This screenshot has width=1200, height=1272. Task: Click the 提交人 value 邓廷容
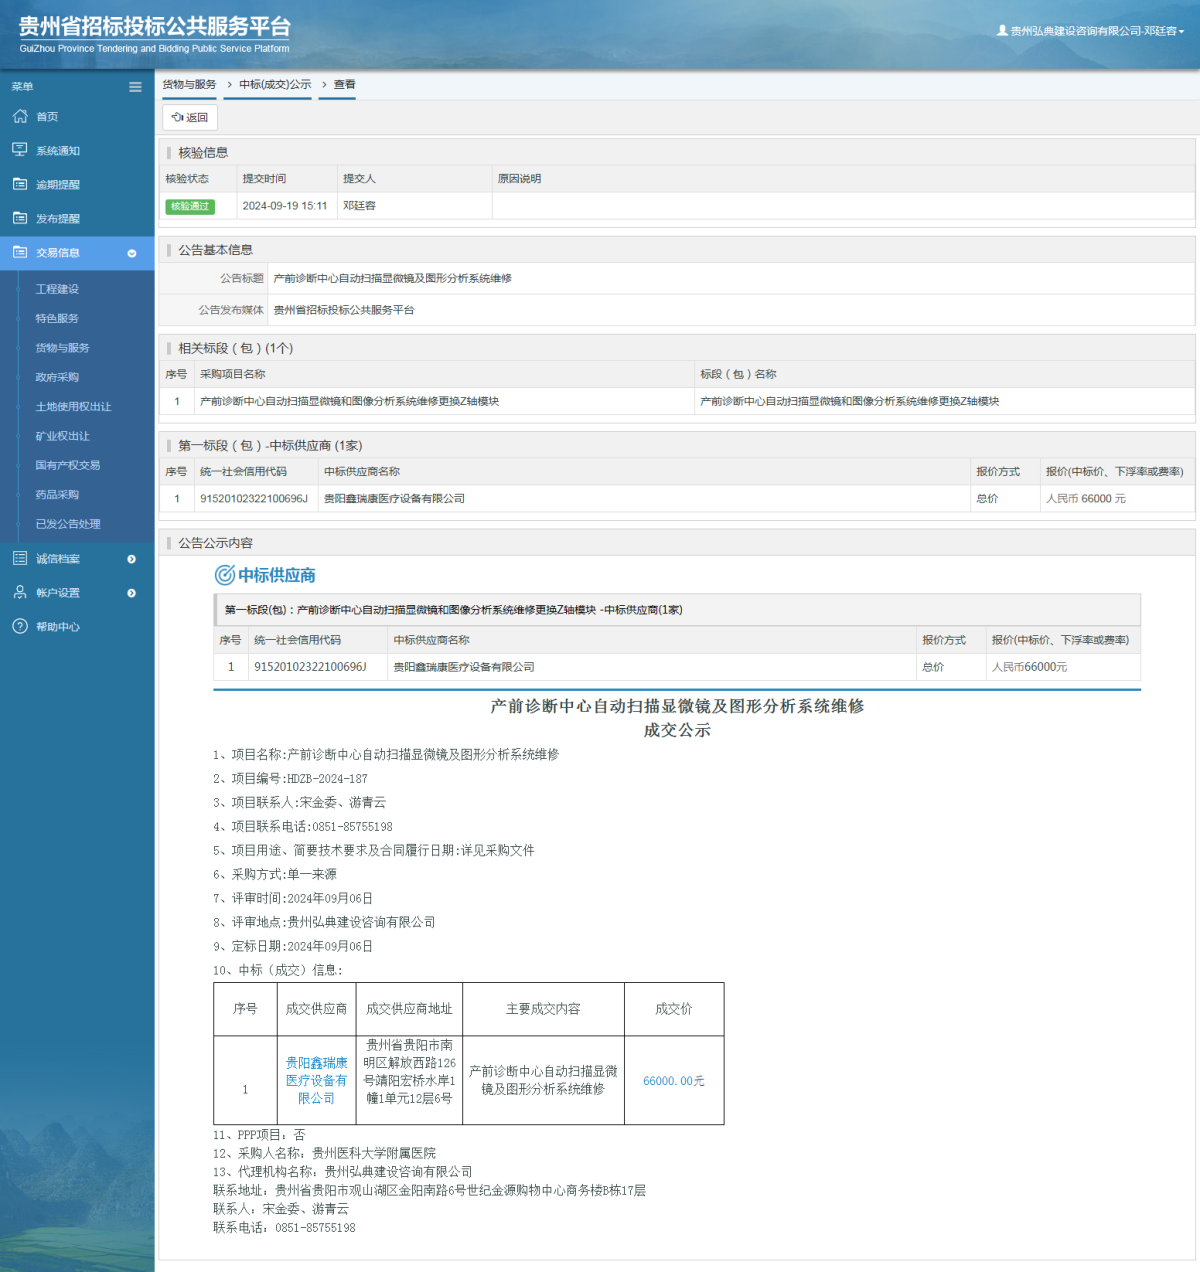point(359,206)
